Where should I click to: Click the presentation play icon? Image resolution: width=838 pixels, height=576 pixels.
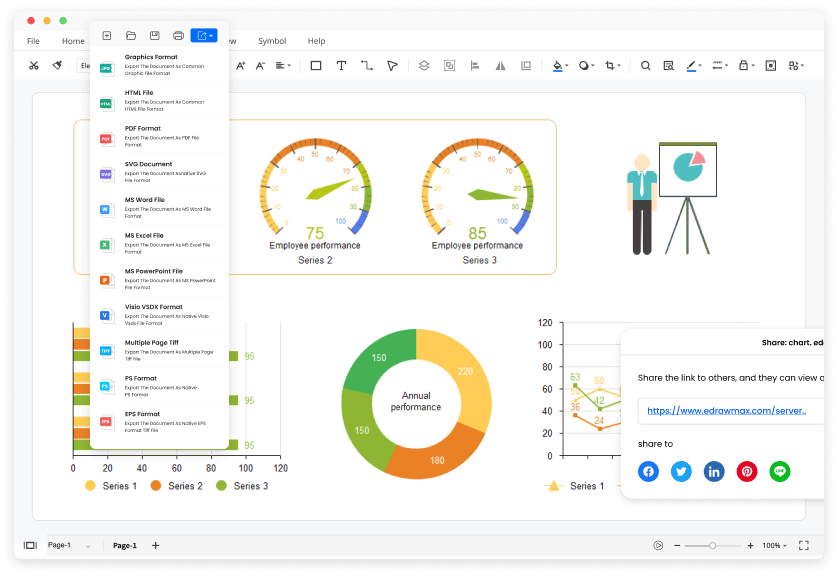click(658, 546)
